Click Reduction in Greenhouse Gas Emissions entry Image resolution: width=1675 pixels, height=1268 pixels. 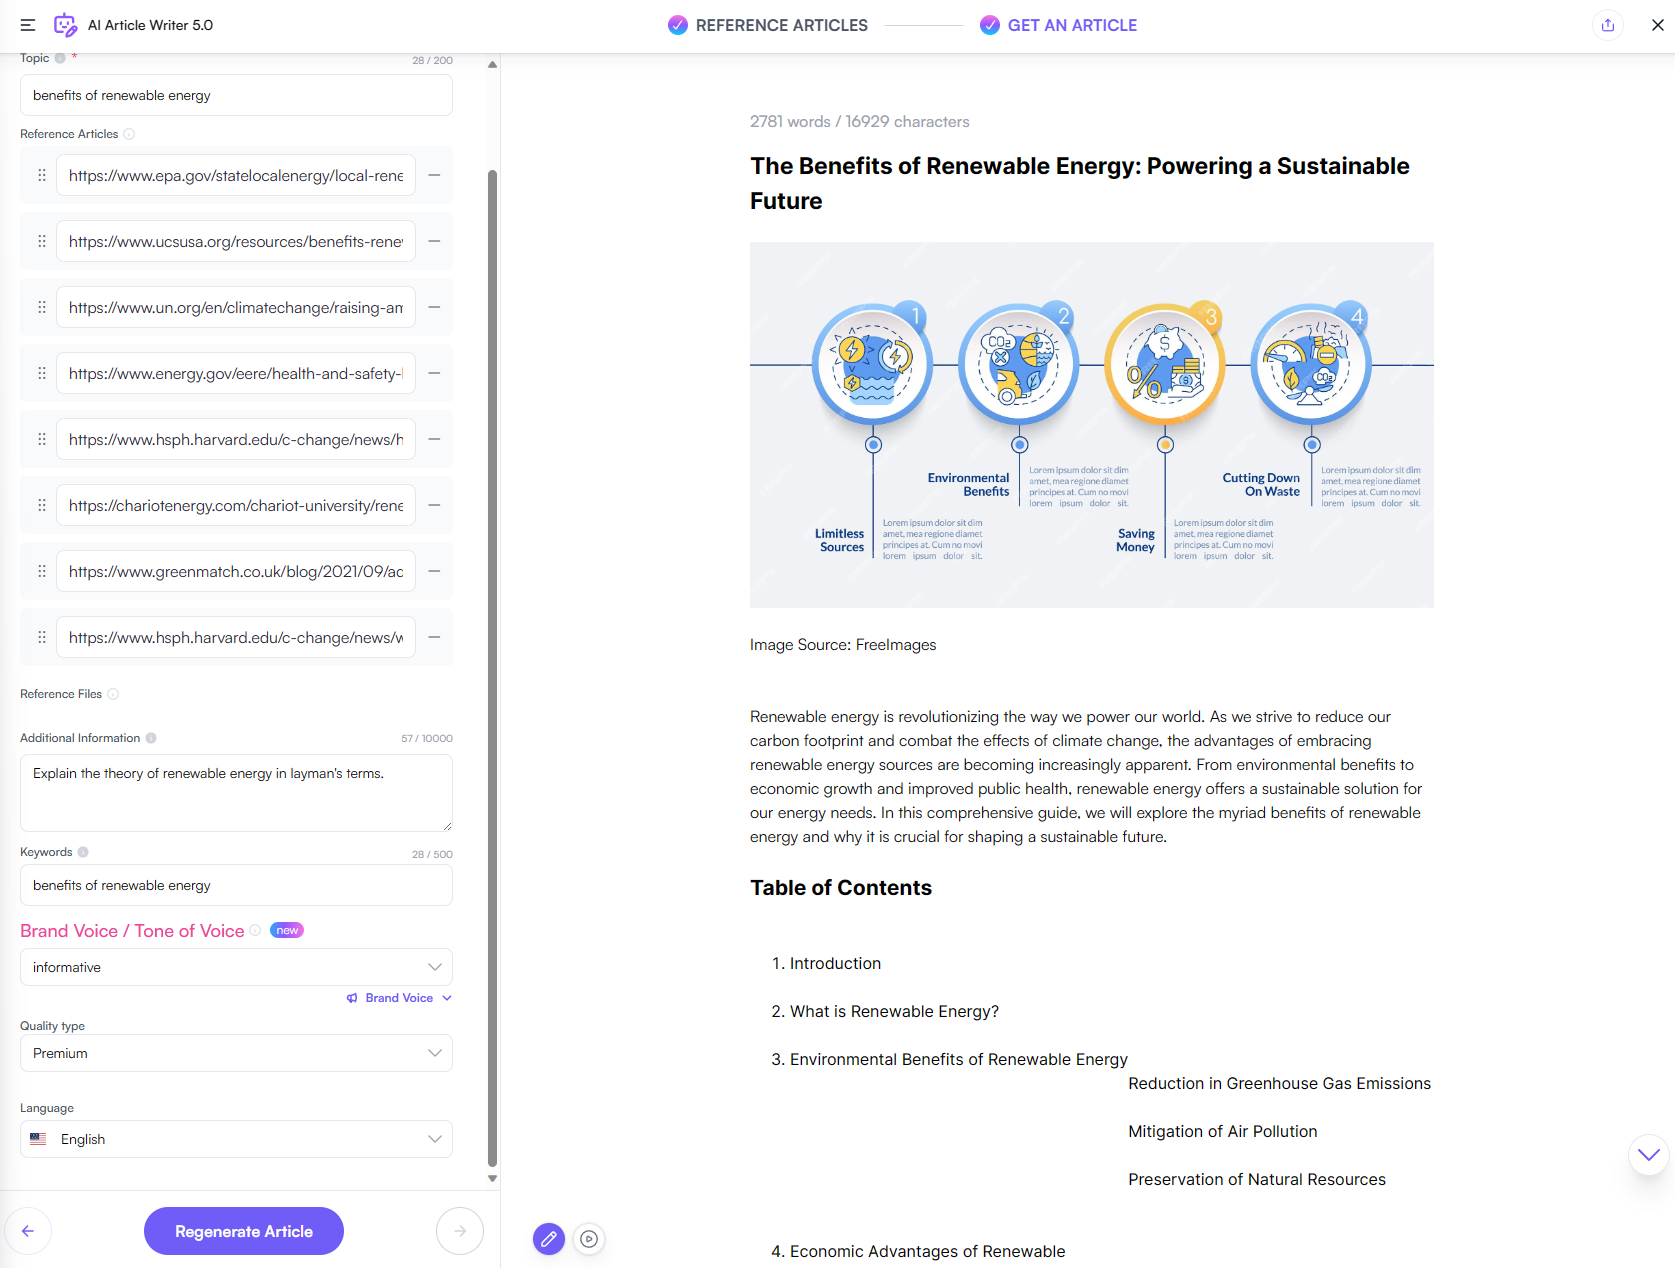click(1279, 1083)
